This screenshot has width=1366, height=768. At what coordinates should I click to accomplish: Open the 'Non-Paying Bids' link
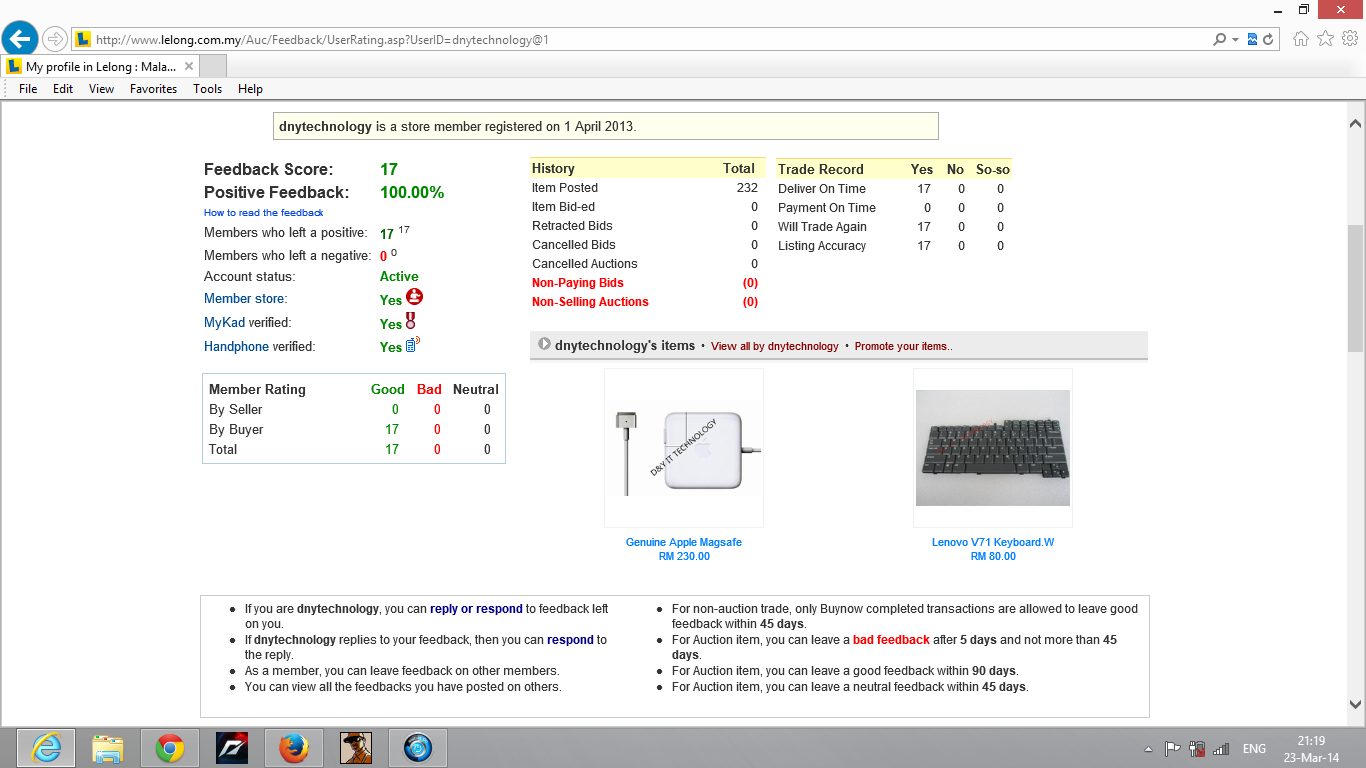[578, 283]
